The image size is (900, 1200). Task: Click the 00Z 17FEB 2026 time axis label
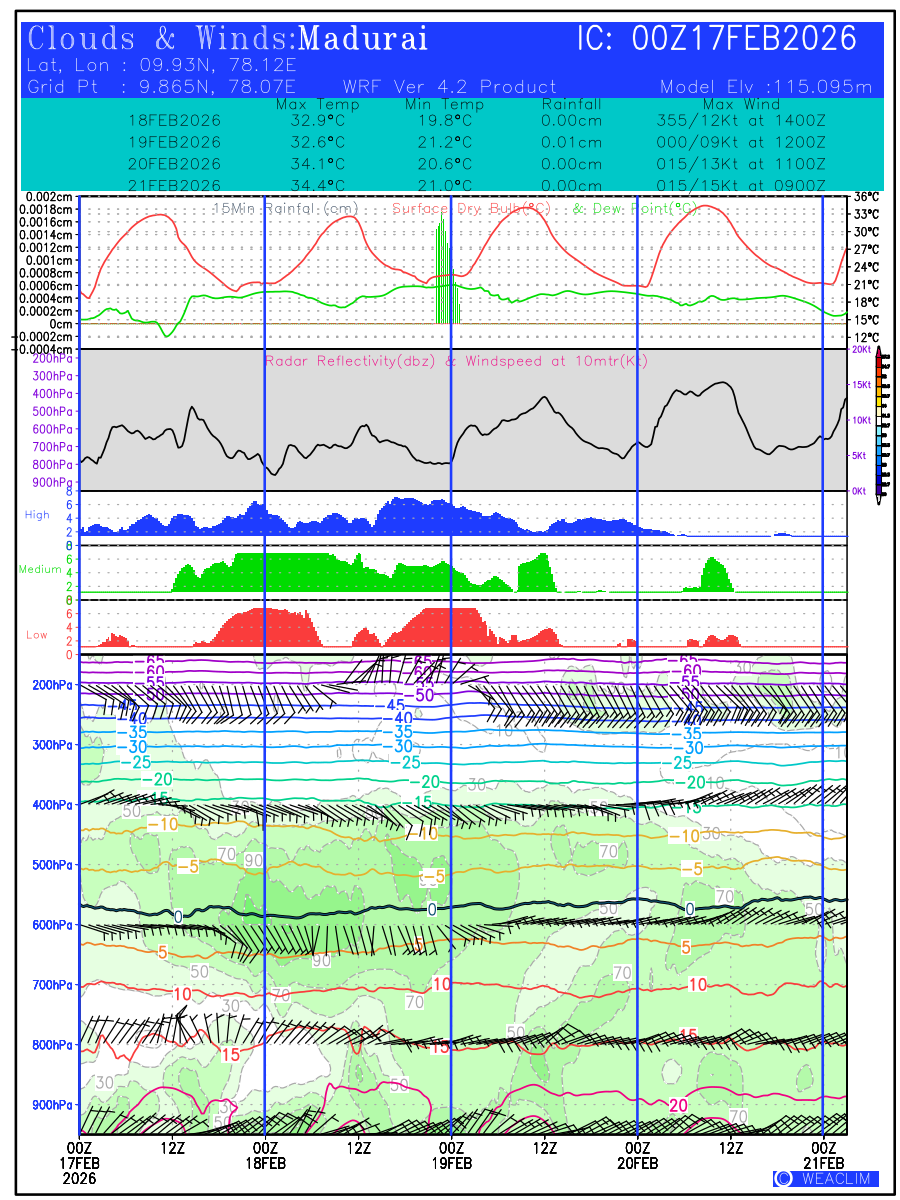pos(79,1163)
